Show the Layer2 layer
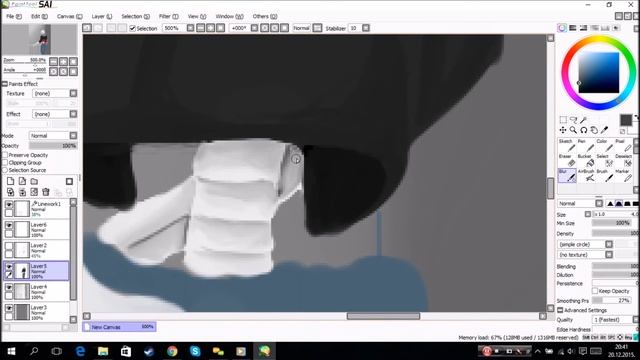640x360 pixels. (x=9, y=246)
